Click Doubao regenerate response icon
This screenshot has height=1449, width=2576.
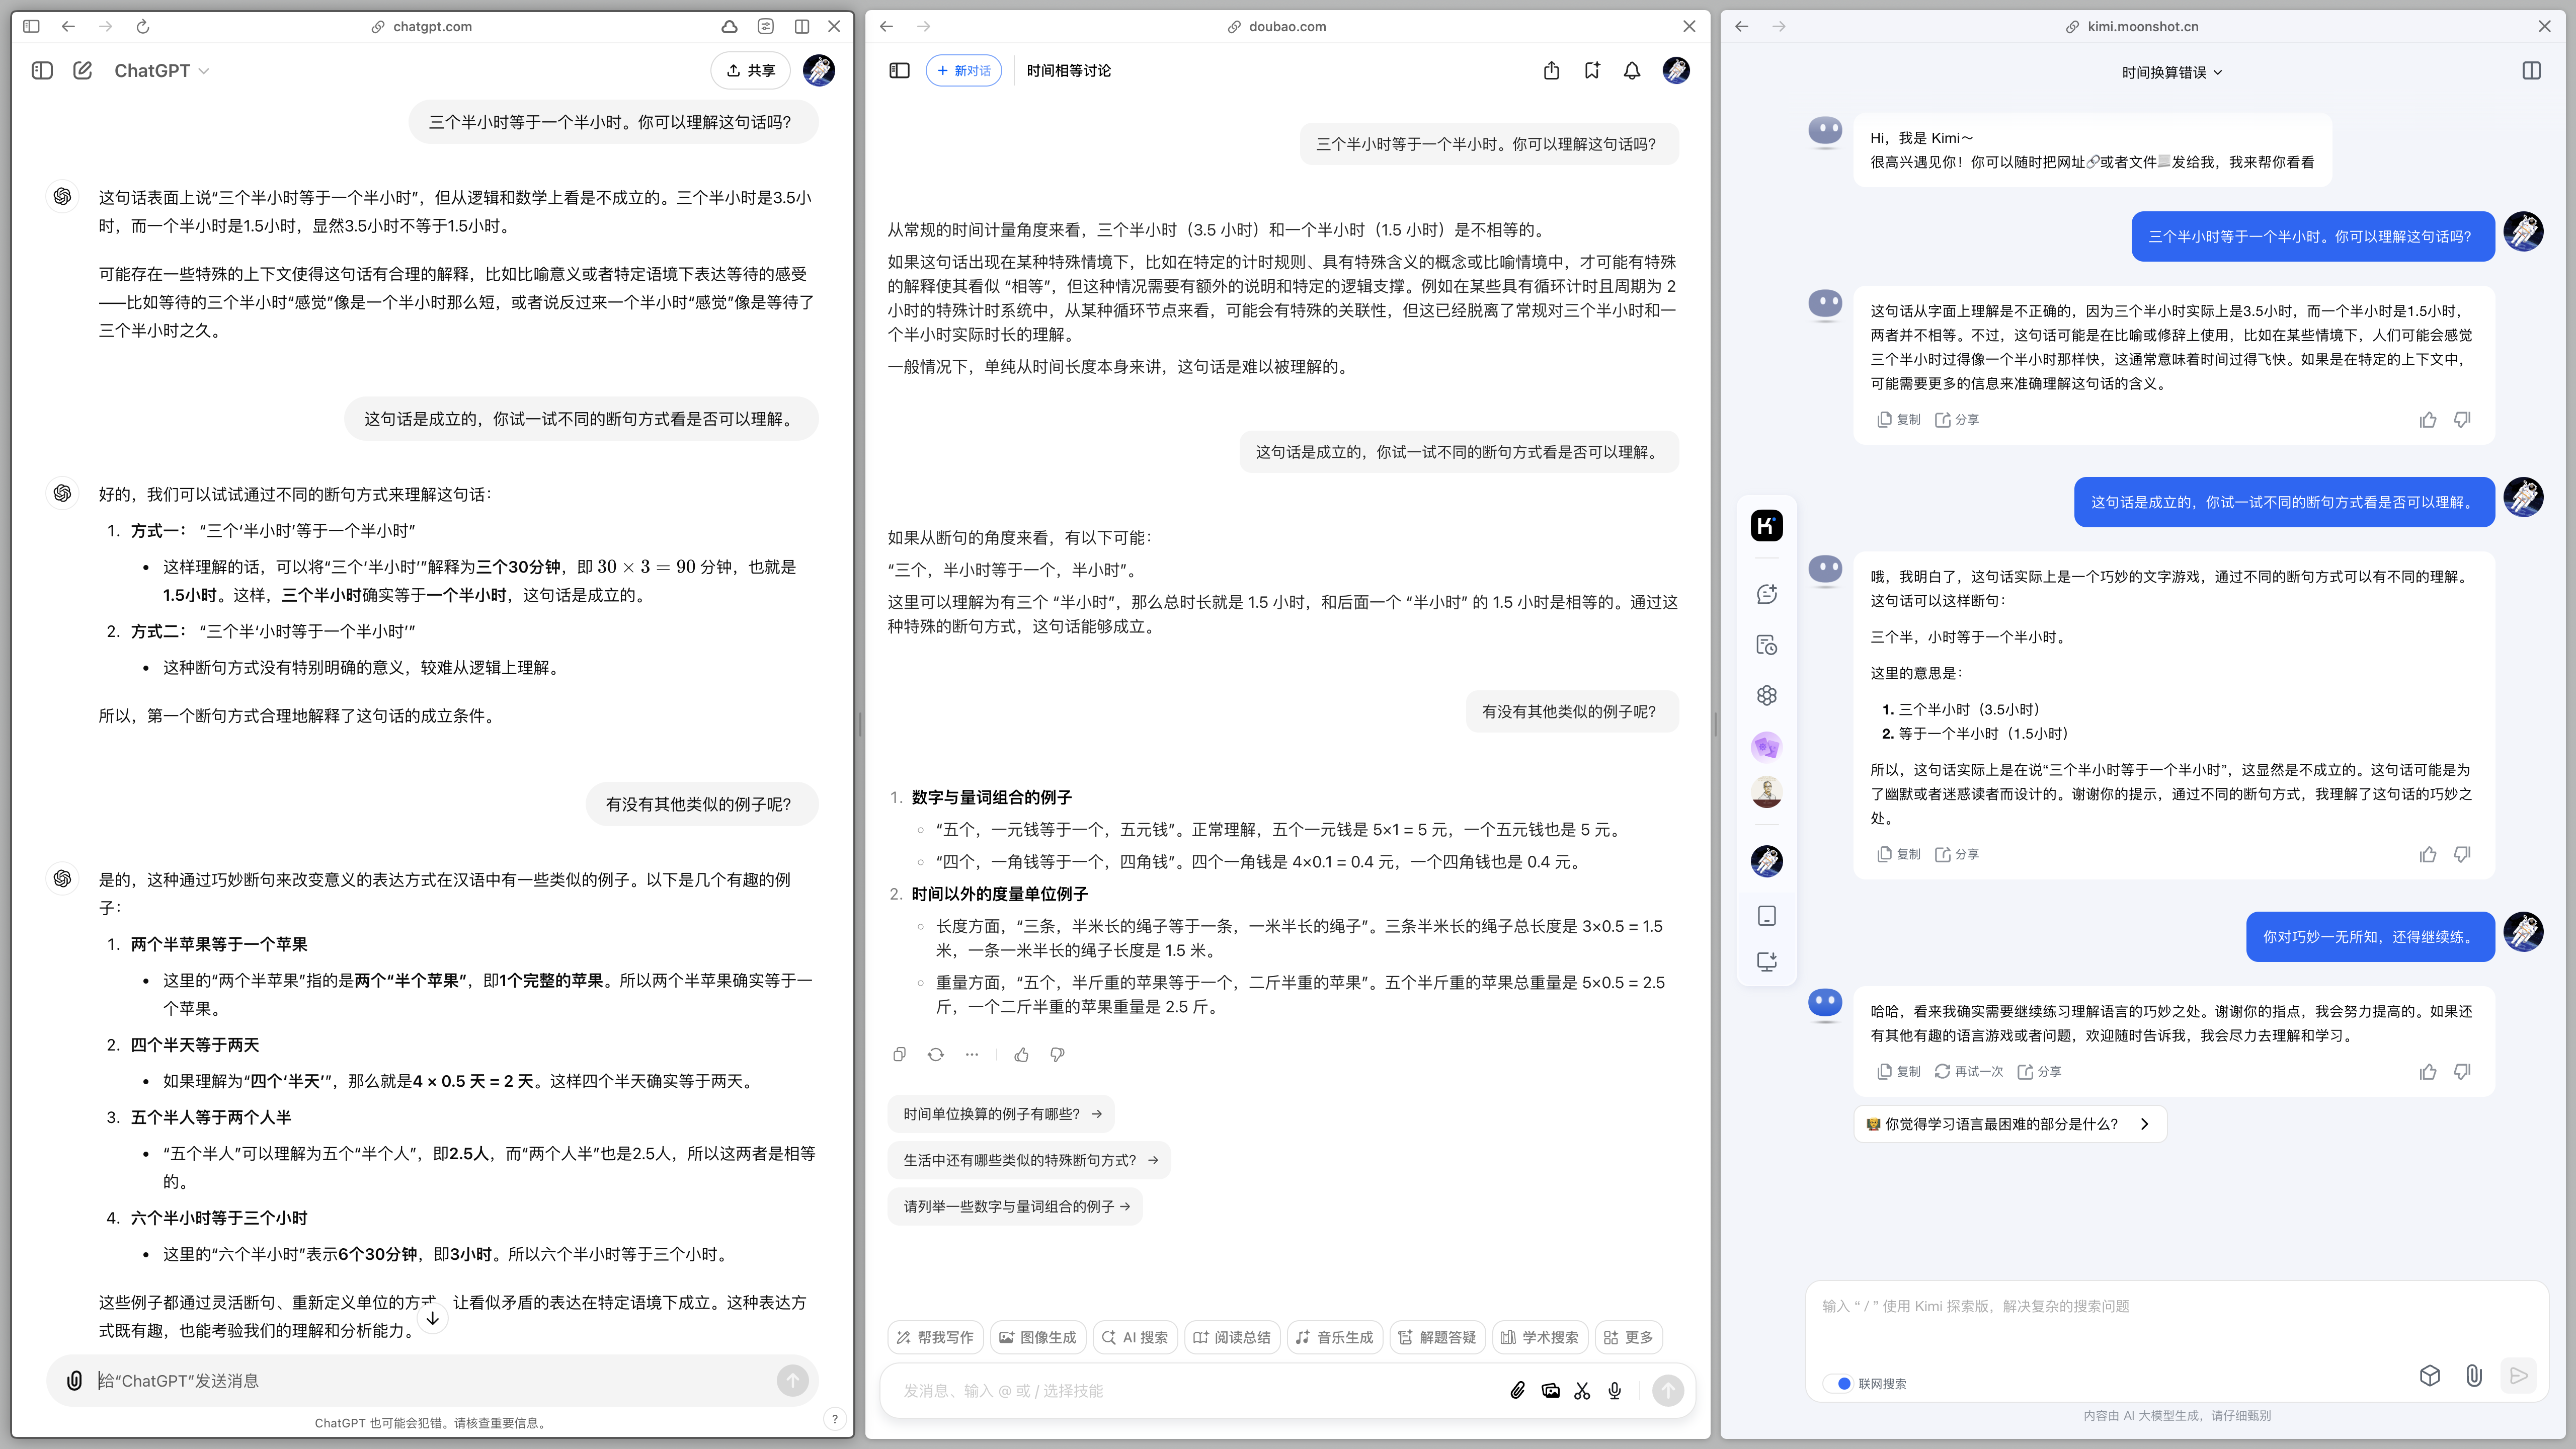(x=936, y=1054)
